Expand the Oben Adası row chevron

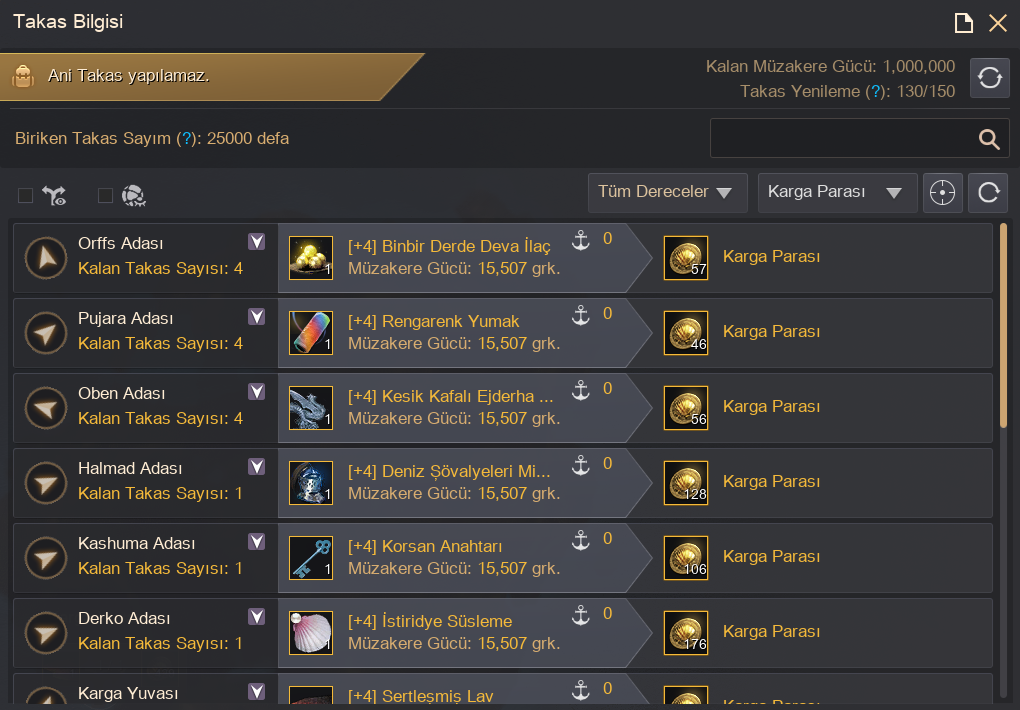(x=257, y=391)
